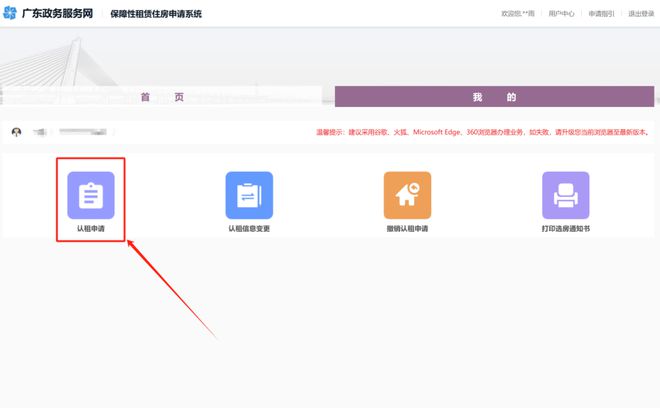Open 用户中心 in the top bar

pyautogui.click(x=561, y=13)
